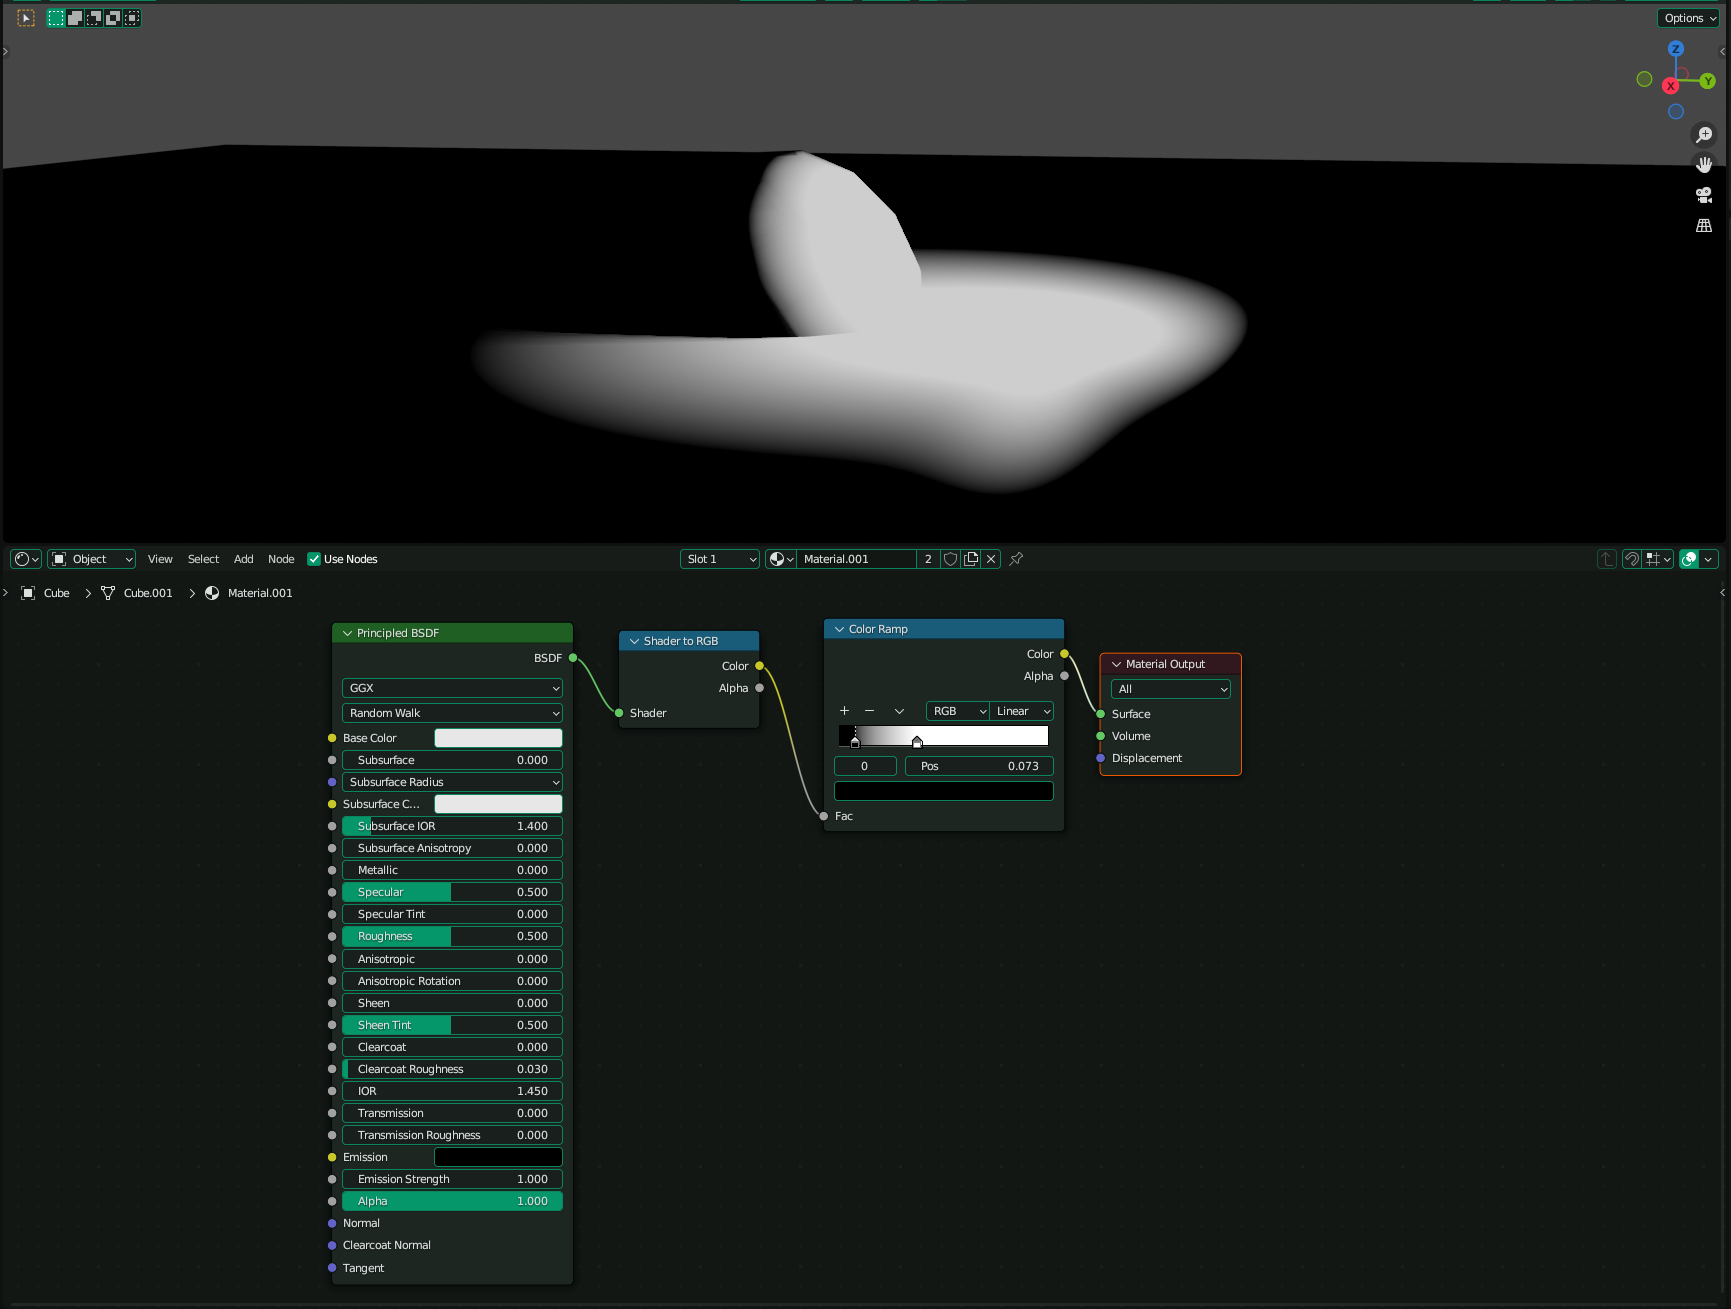
Task: Click the Emission color swatch
Action: [x=498, y=1157]
